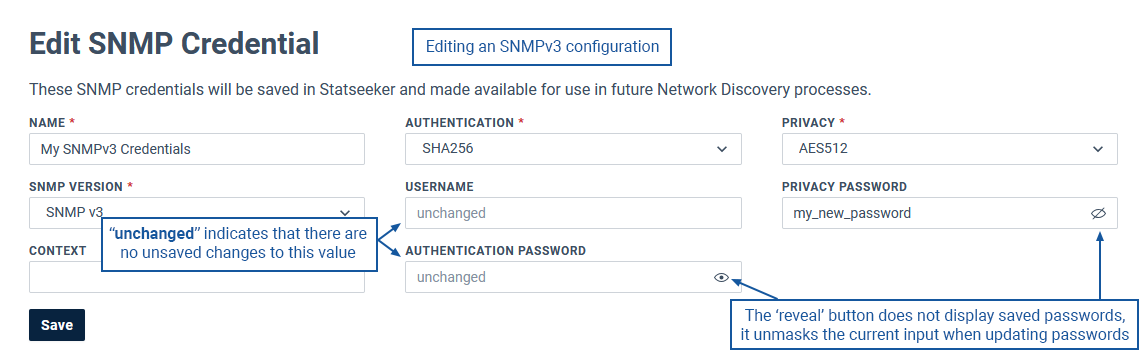1147x361 pixels.
Task: Click the PRIVACY PASSWORD label
Action: (x=844, y=186)
